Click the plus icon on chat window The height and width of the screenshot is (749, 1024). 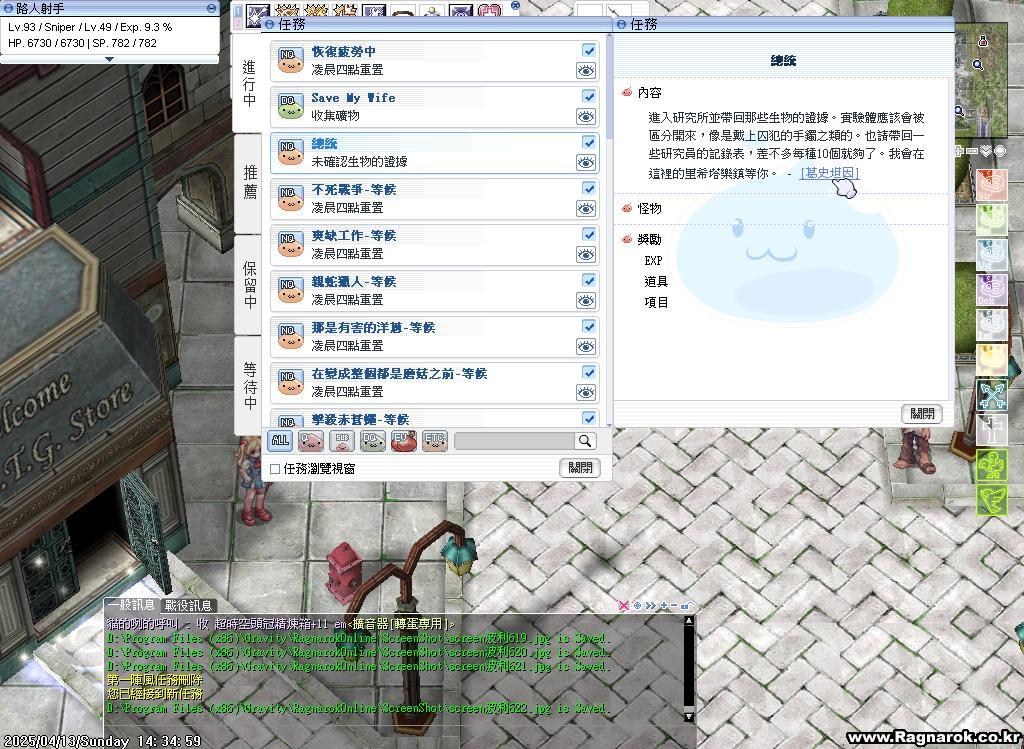664,605
